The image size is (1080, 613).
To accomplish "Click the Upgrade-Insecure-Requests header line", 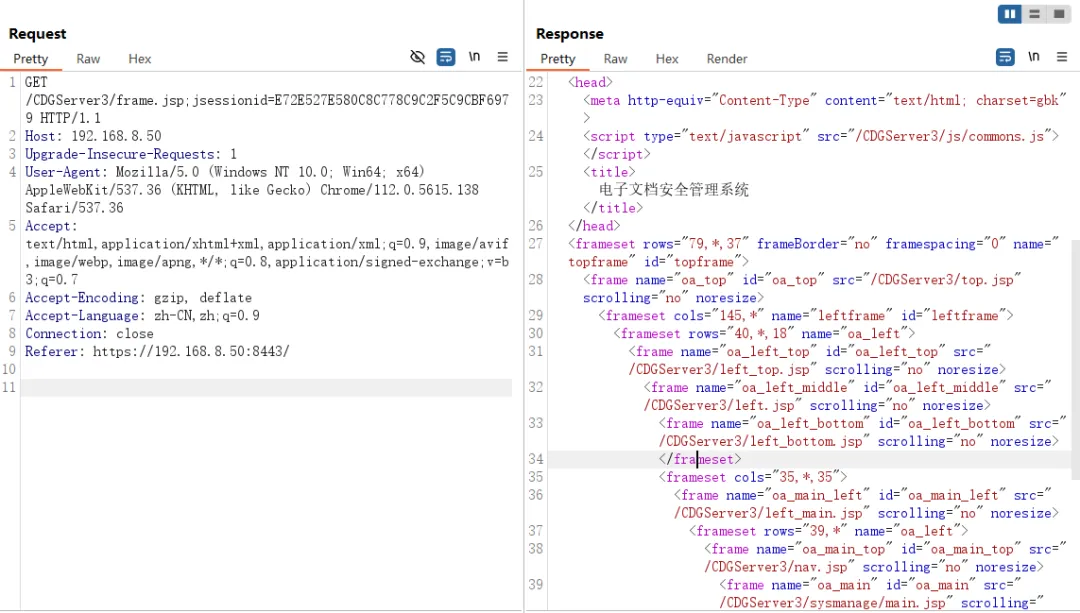I will [131, 154].
